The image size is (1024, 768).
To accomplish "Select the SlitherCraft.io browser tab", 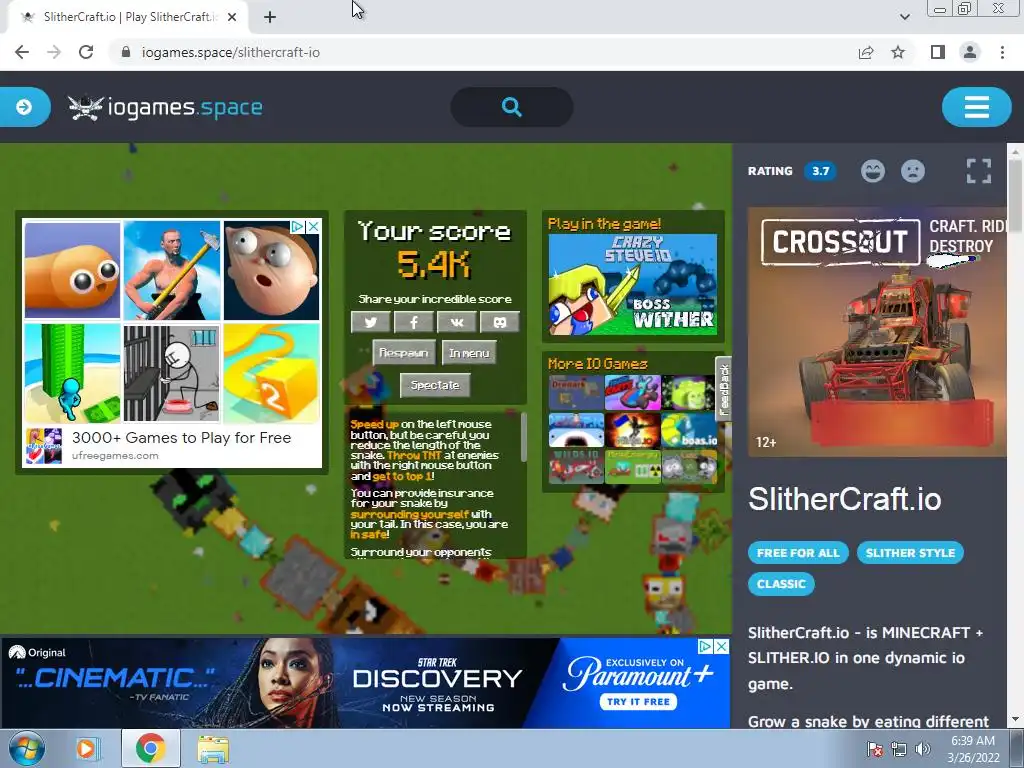I will click(128, 18).
